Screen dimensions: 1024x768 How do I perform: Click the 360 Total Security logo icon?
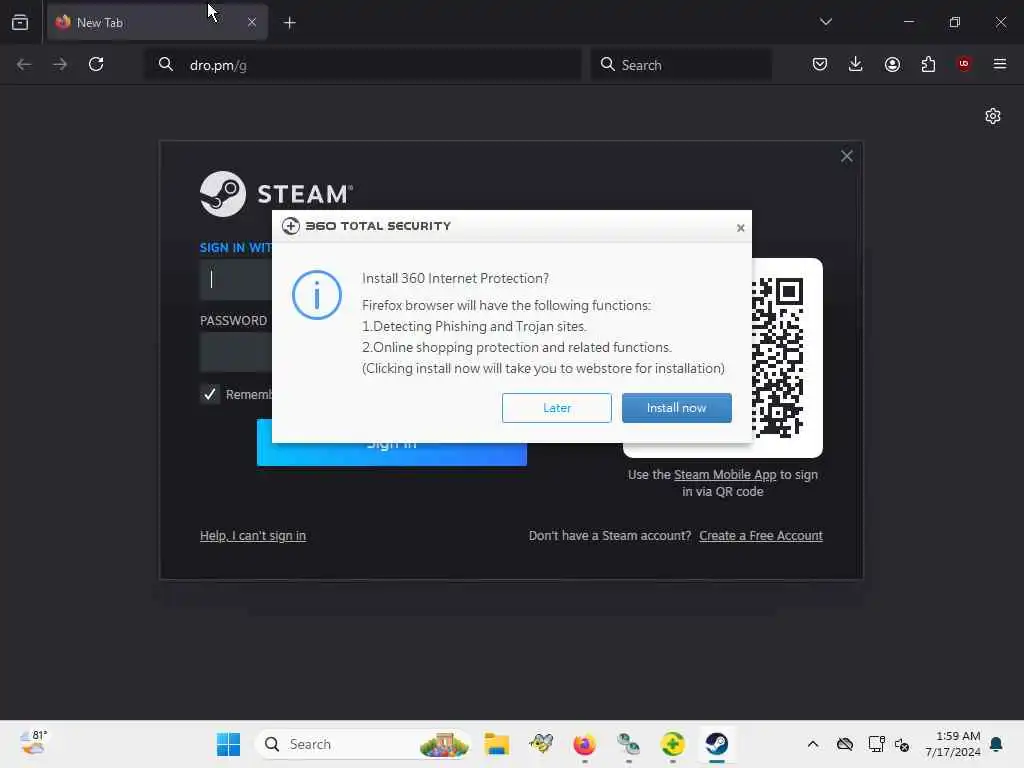click(291, 226)
